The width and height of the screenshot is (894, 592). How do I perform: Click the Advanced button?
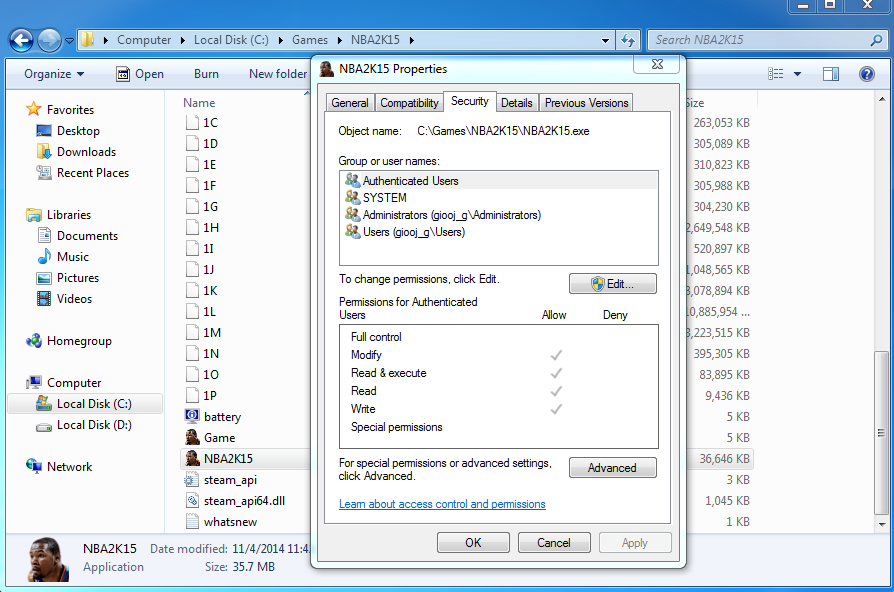coord(612,468)
